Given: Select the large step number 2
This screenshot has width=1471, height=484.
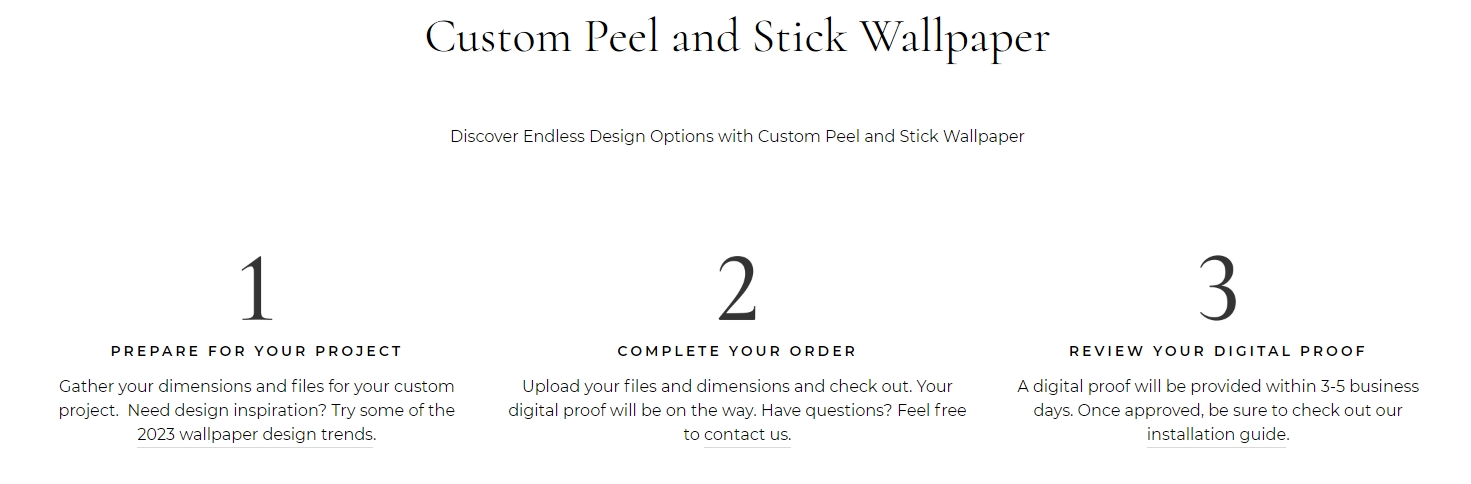Looking at the screenshot, I should tap(737, 289).
